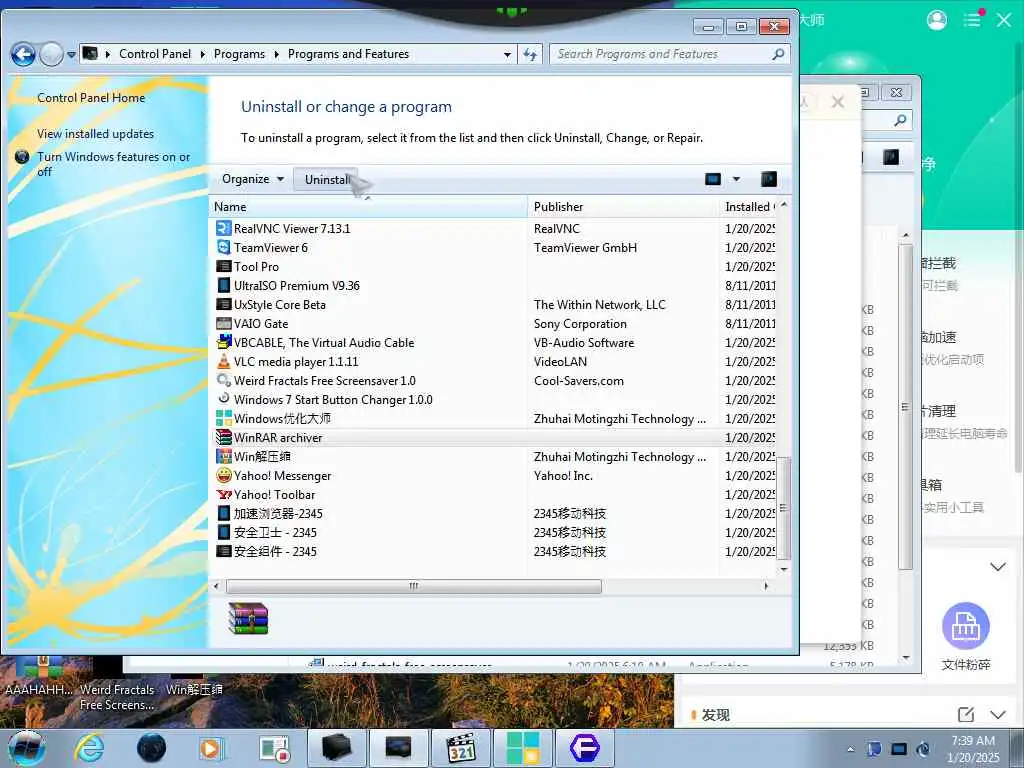
Task: Click the help icon in the Programs toolbar
Action: 769,179
